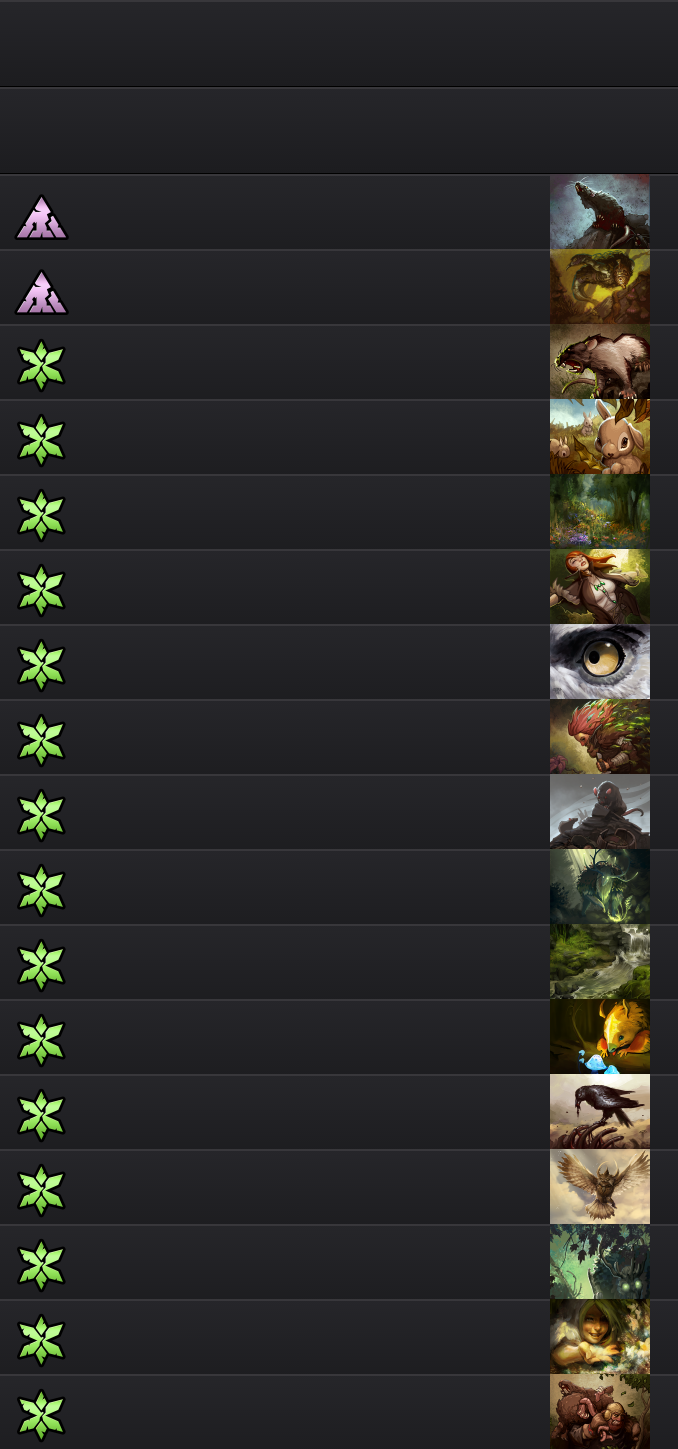The width and height of the screenshot is (678, 1449).
Task: Open the howling beast card thumbnail
Action: (600, 212)
